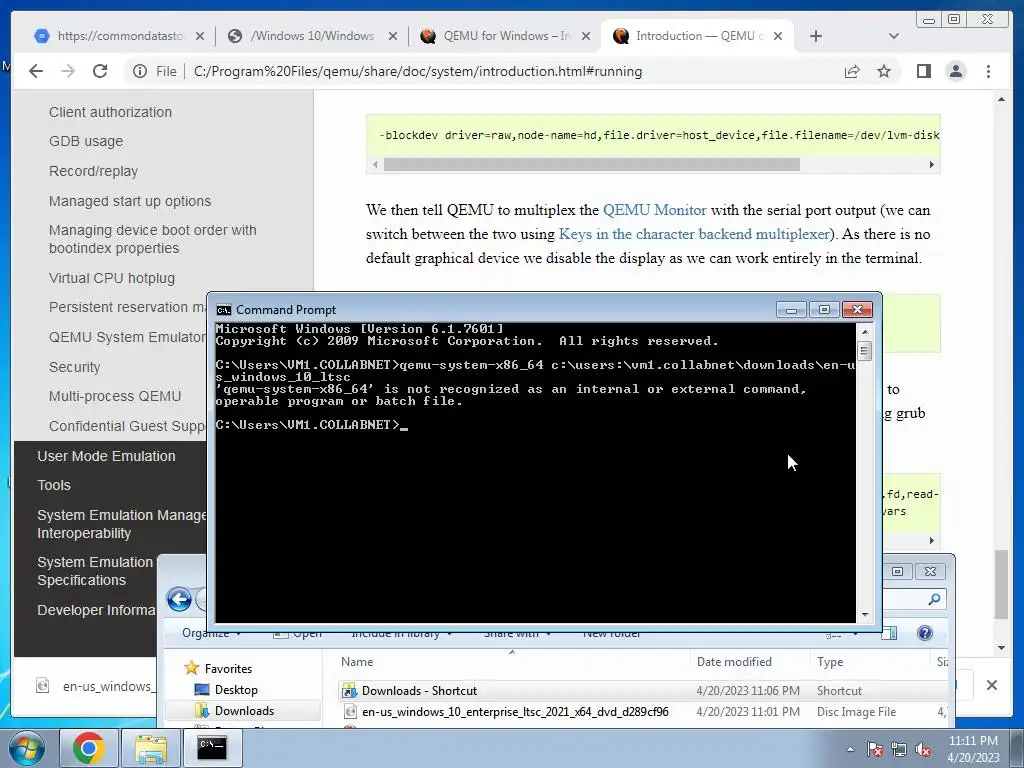The image size is (1024, 768).
Task: Minimize the Command Prompt window
Action: point(792,310)
